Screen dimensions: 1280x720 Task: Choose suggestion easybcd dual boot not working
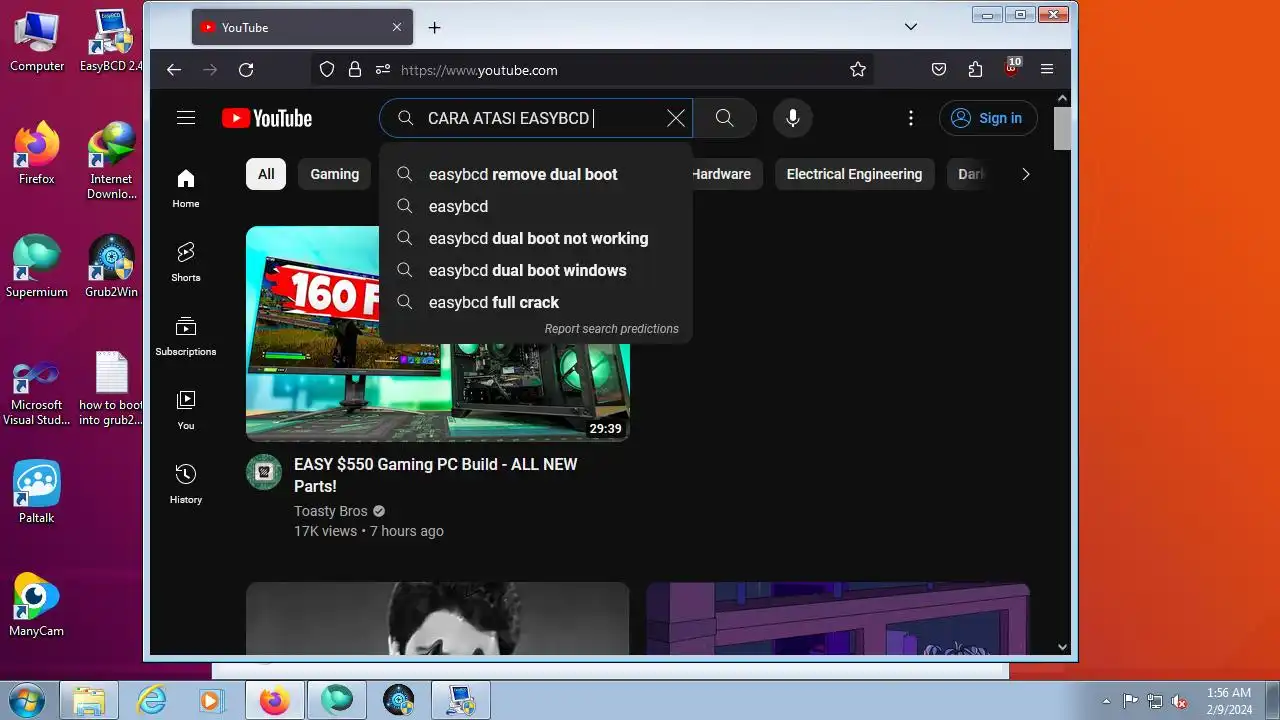click(536, 238)
